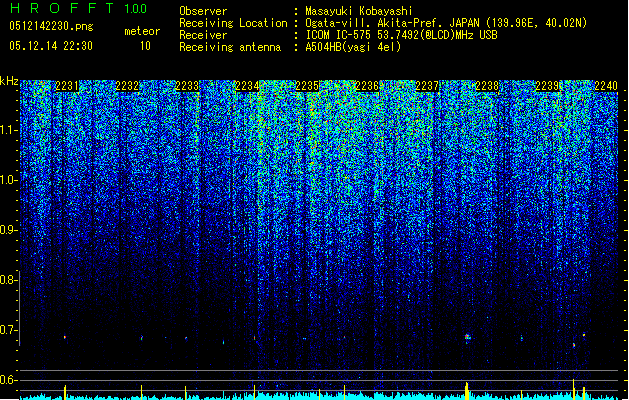Viewport: 629px width, 400px height.
Task: Click the meteor count value 10
Action: click(x=145, y=46)
